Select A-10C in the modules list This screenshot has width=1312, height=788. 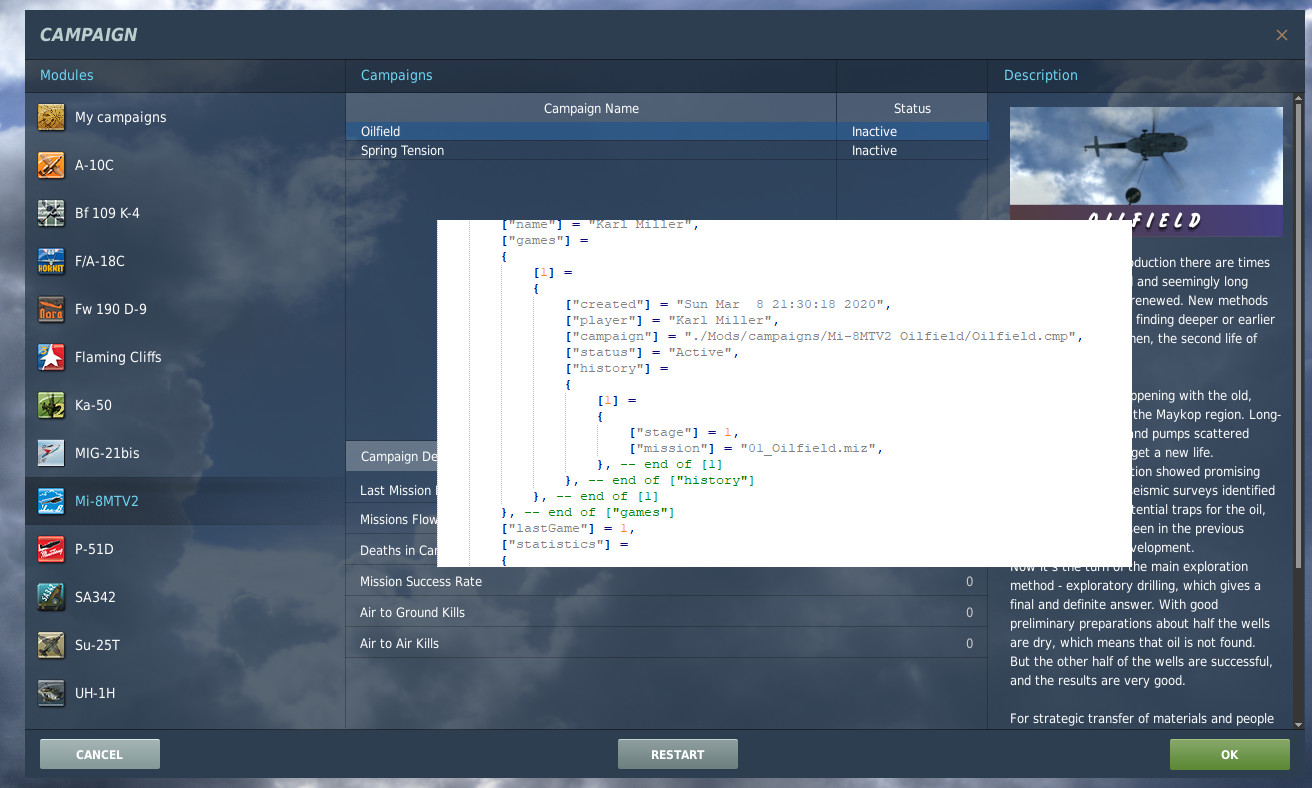tap(94, 165)
